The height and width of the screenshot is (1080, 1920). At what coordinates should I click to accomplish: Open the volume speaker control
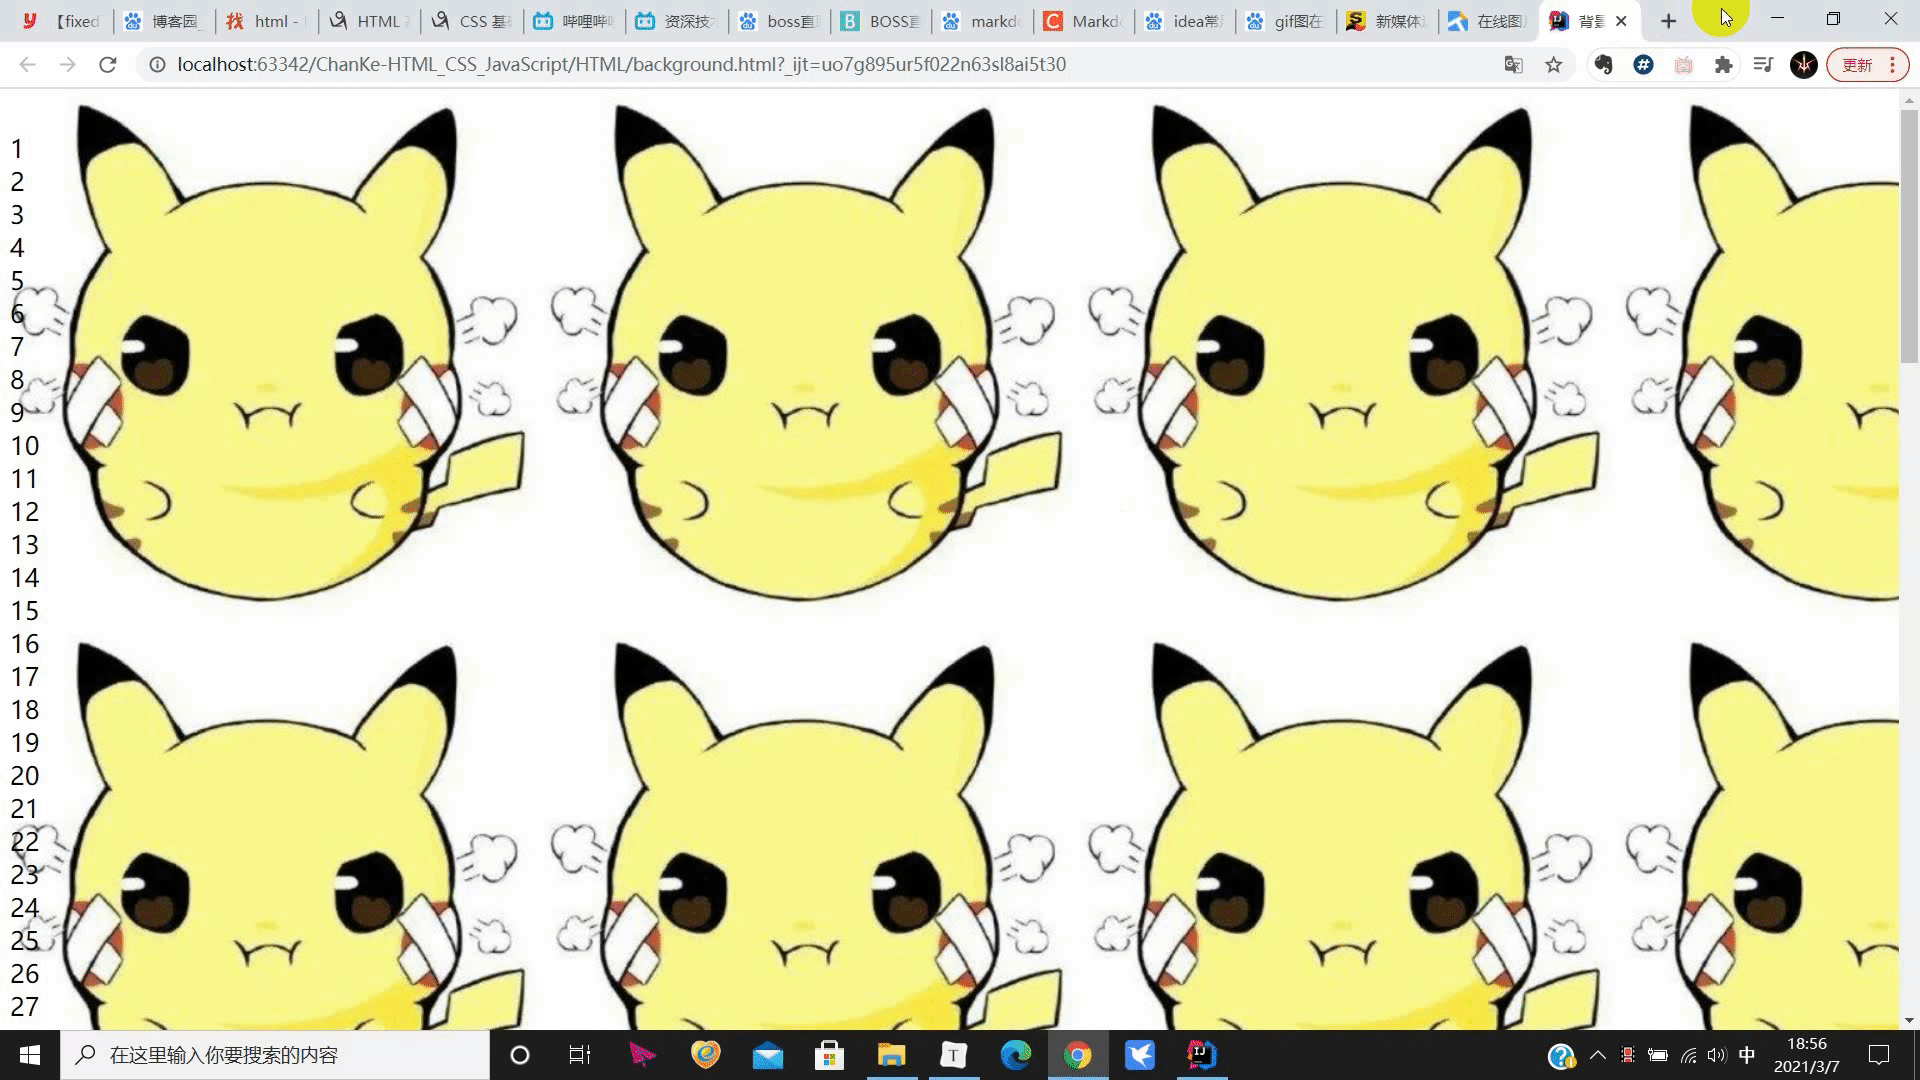pyautogui.click(x=1717, y=1055)
